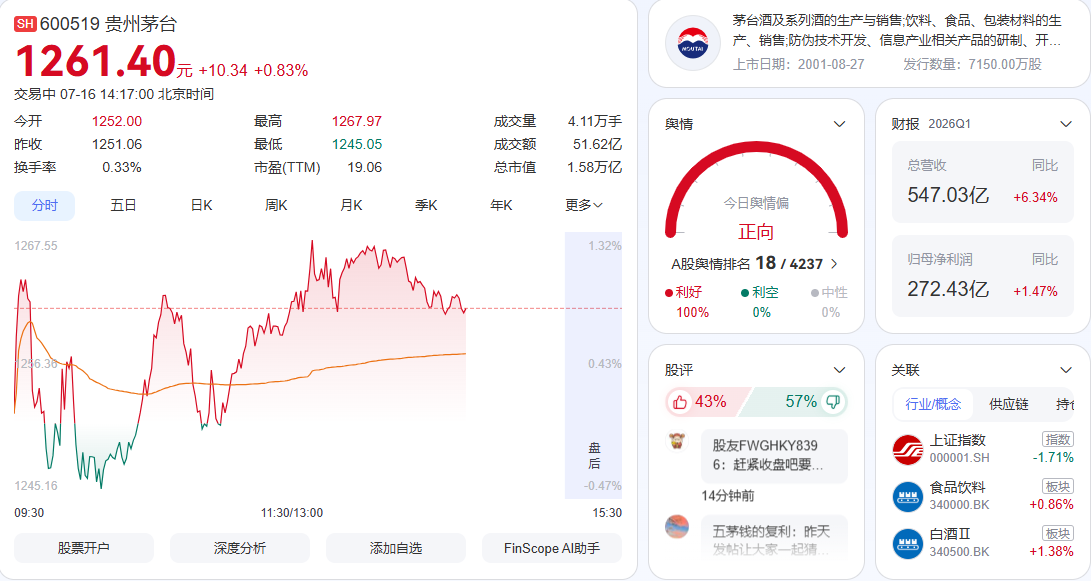Click avatar of user 股友FWGHKY839
Image resolution: width=1091 pixels, height=581 pixels.
pos(677,441)
